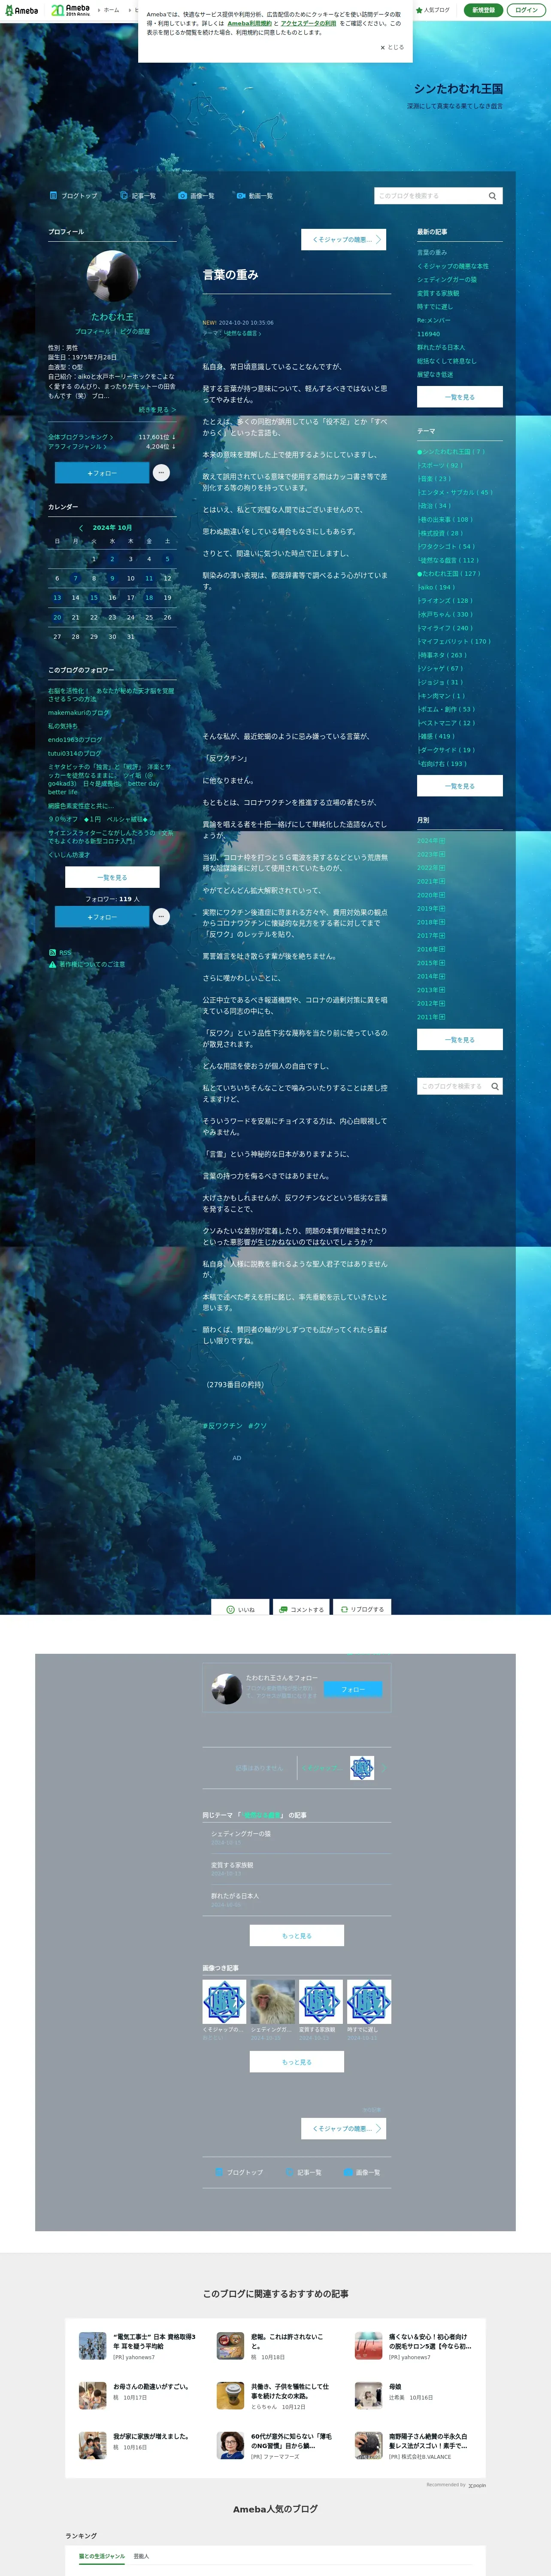
Task: Open 著作権についてのご注意 warning link
Action: click(x=87, y=965)
